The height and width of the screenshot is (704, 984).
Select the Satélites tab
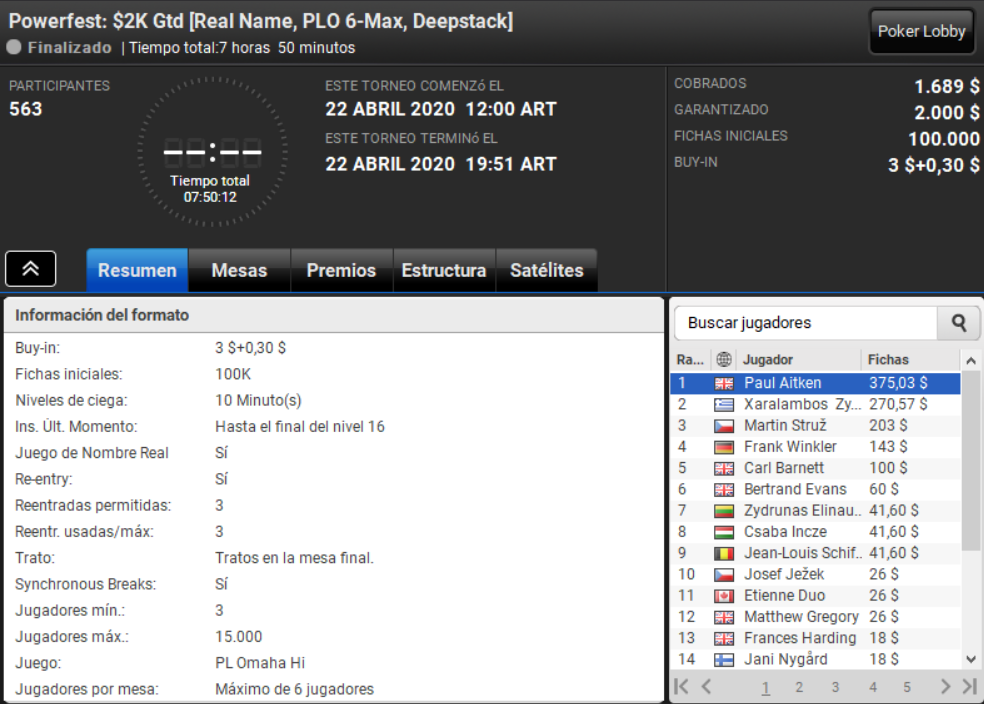point(547,270)
